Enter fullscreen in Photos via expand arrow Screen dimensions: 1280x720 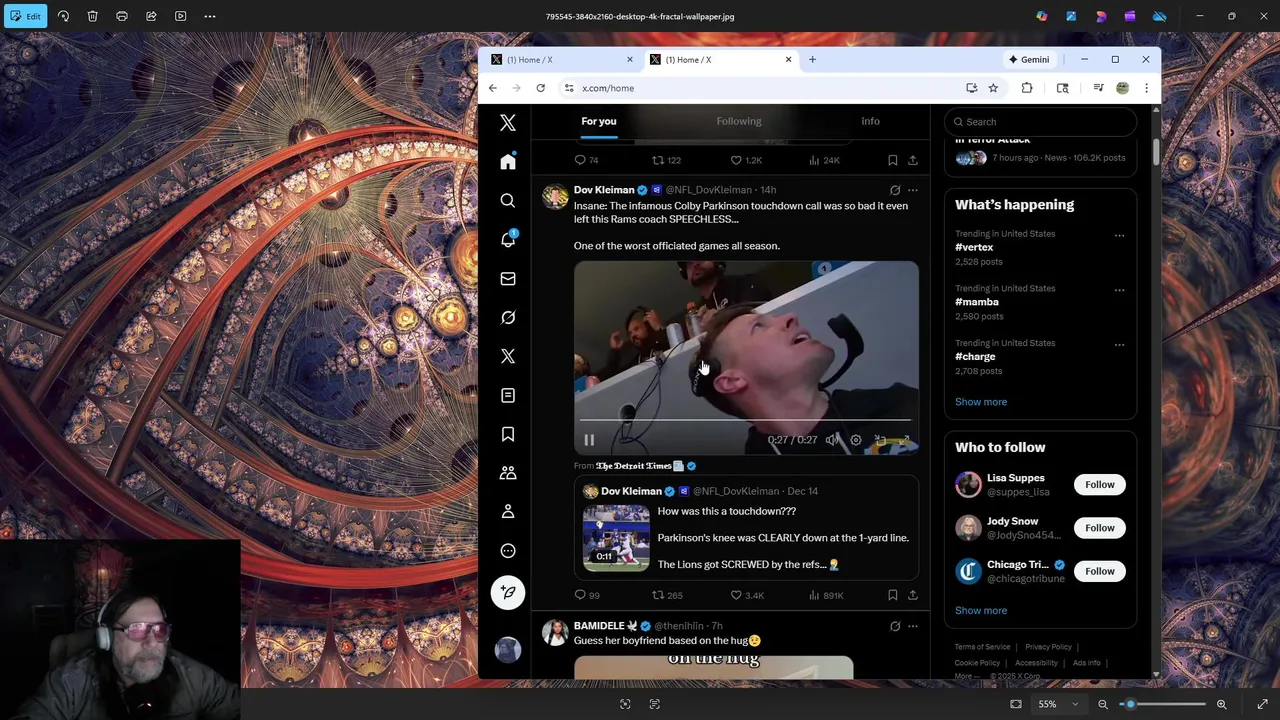point(1262,704)
